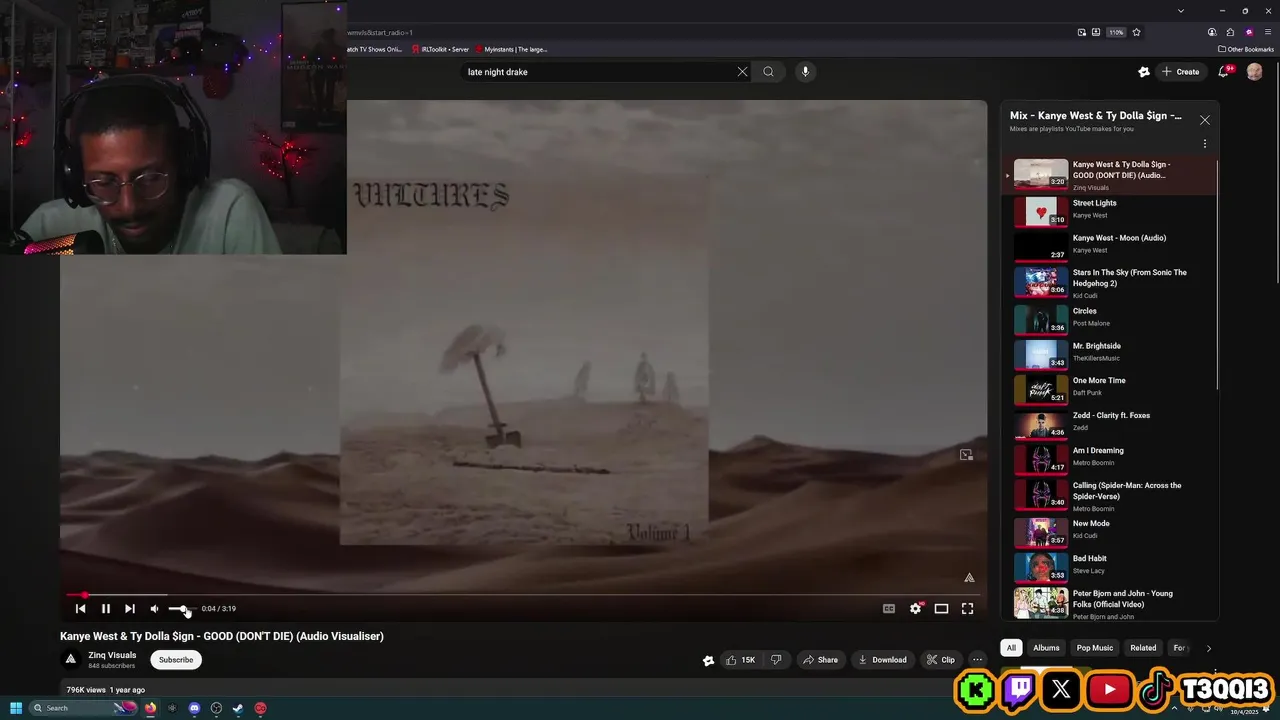Open the Zinq Visuals channel avatar
Image resolution: width=1280 pixels, height=720 pixels.
70,659
